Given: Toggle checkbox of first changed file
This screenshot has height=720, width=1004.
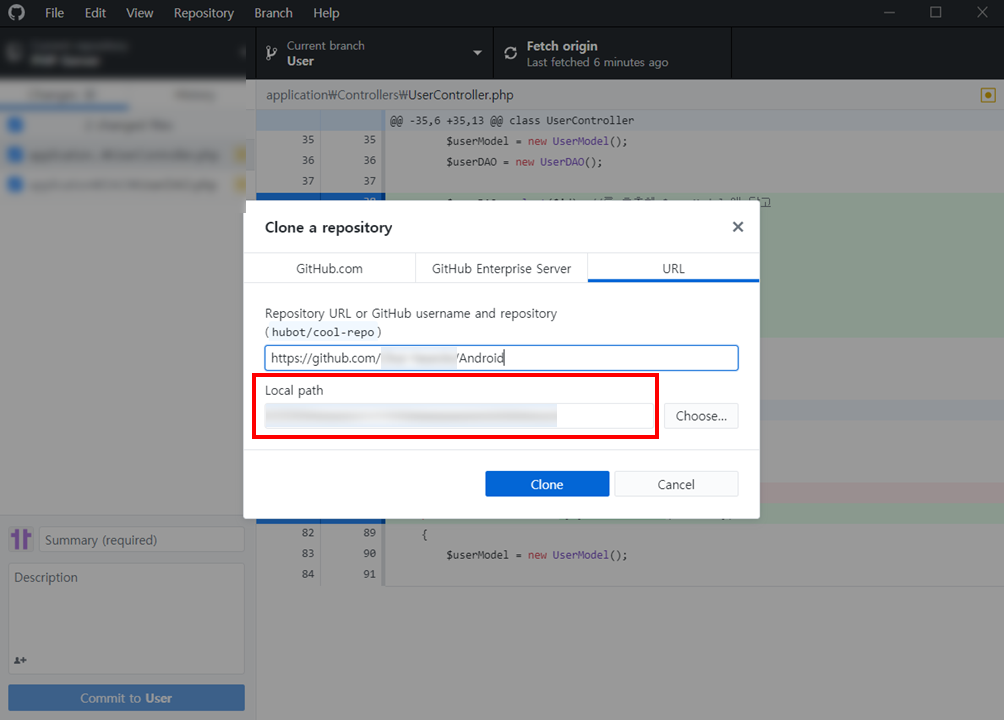Looking at the screenshot, I should (x=15, y=154).
